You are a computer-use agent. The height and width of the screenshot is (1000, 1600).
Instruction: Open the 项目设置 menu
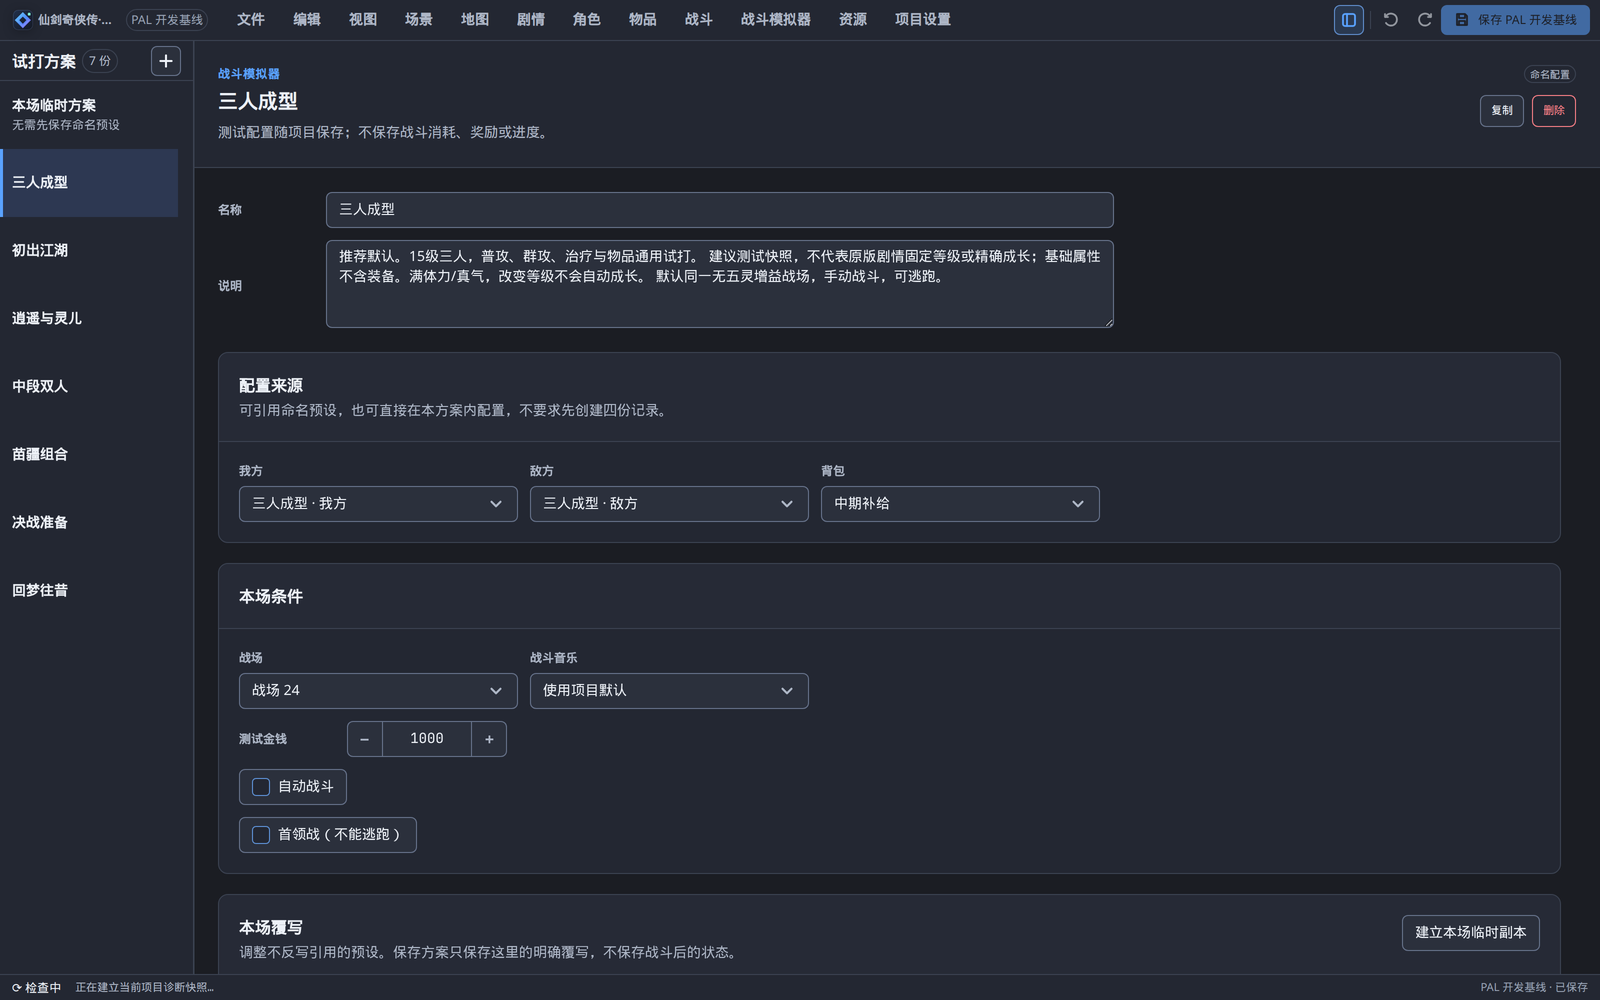pyautogui.click(x=923, y=20)
